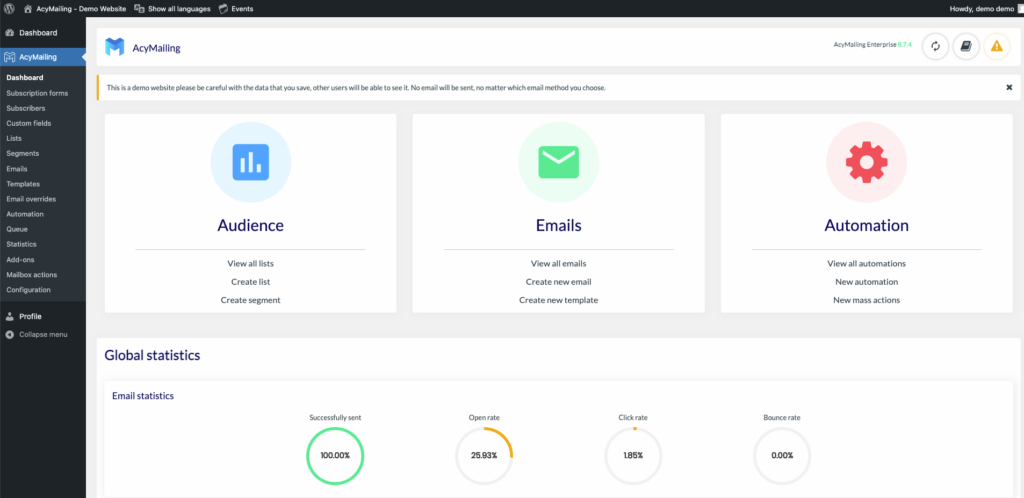Image resolution: width=1024 pixels, height=498 pixels.
Task: Click the Emails envelope icon
Action: (558, 162)
